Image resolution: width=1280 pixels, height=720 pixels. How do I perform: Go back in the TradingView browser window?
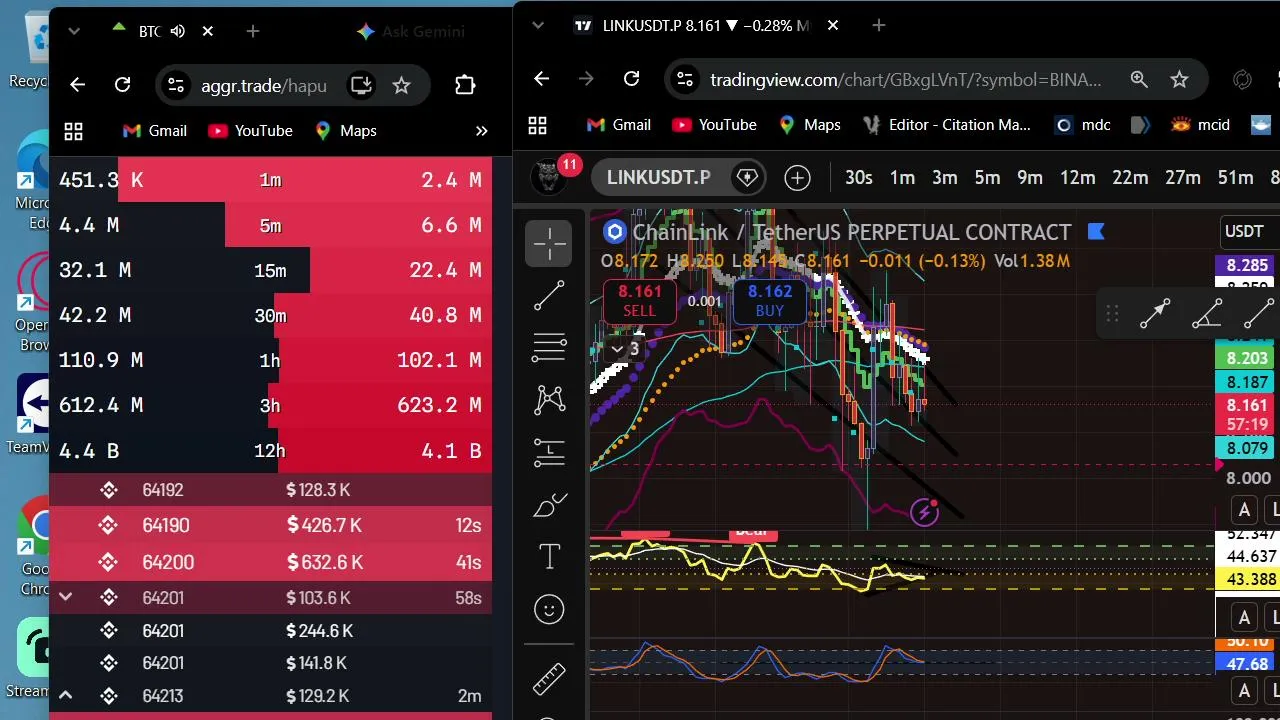[541, 79]
